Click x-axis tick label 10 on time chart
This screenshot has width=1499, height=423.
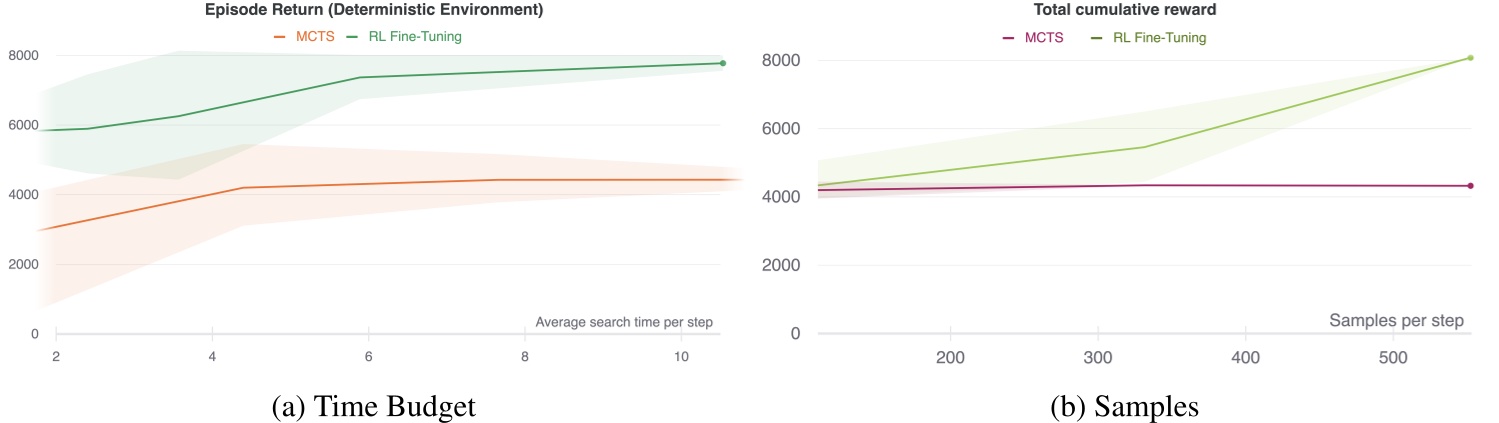tap(681, 357)
